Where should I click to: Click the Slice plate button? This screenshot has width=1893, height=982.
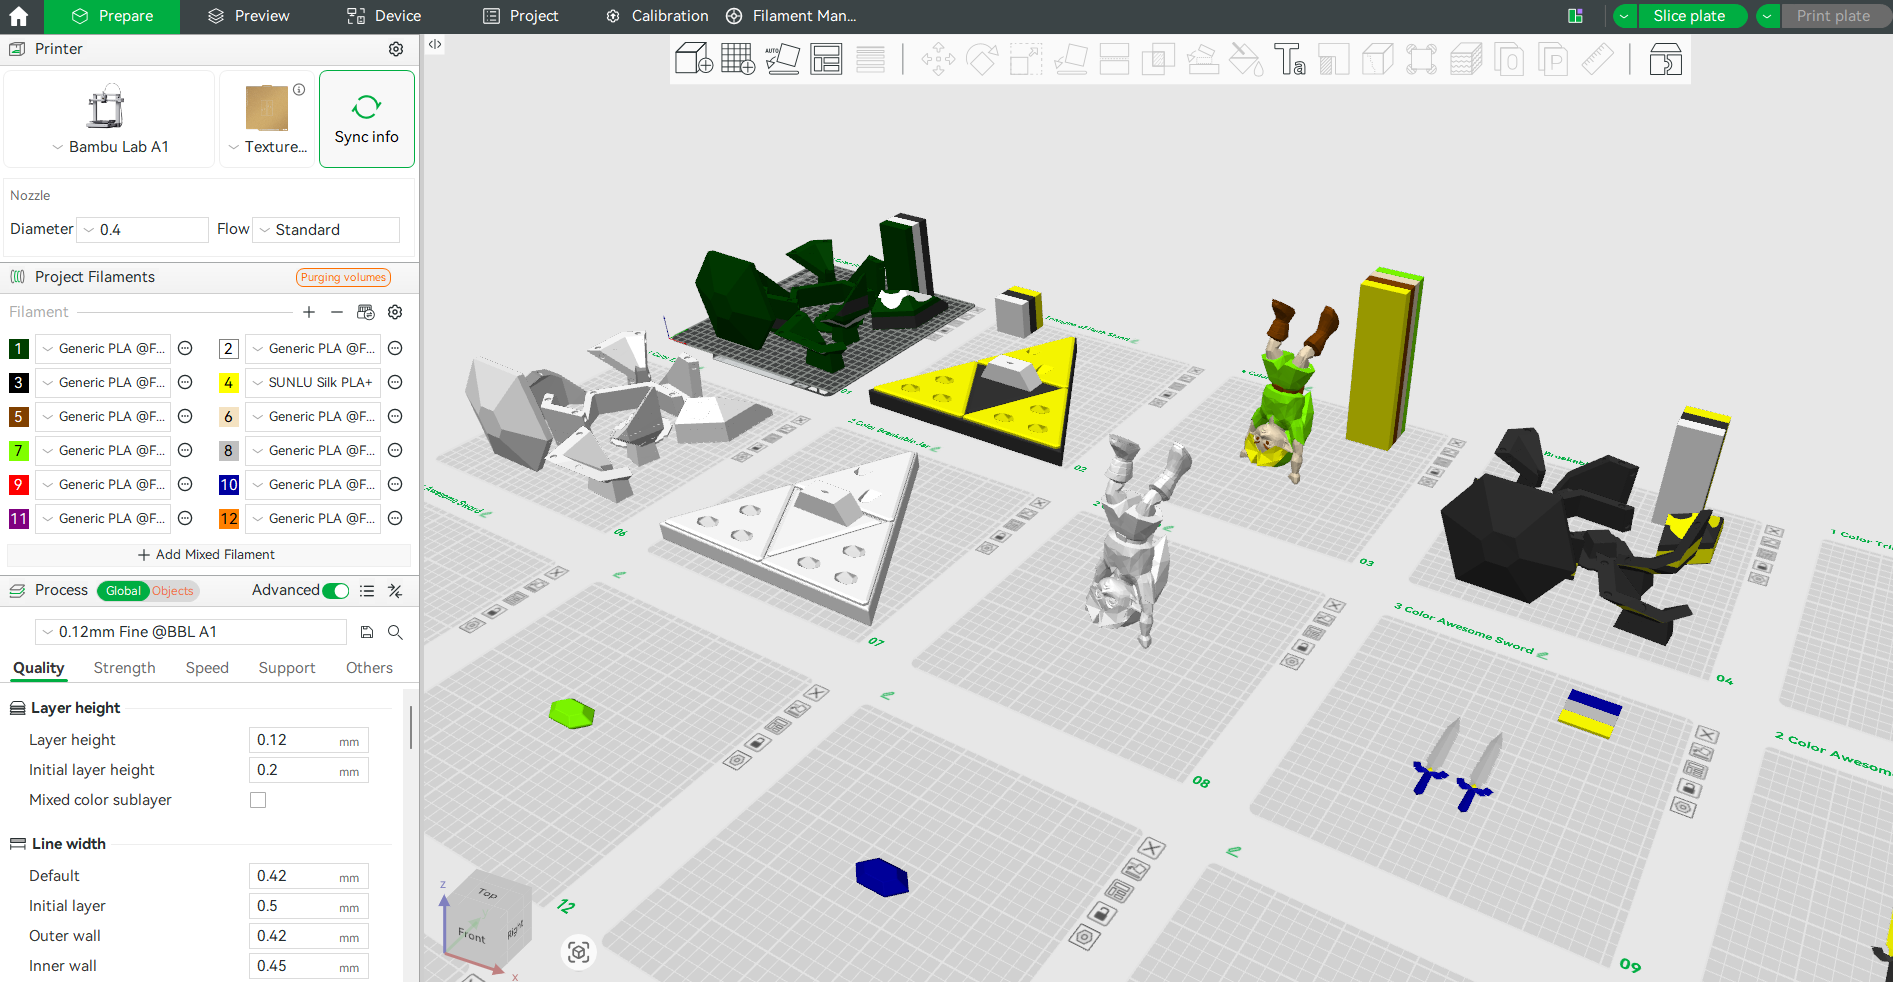[x=1689, y=16]
